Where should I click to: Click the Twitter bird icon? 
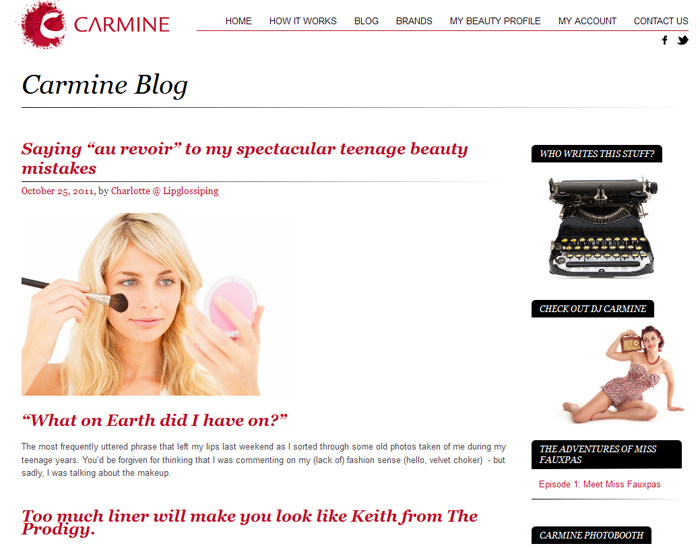pyautogui.click(x=683, y=41)
